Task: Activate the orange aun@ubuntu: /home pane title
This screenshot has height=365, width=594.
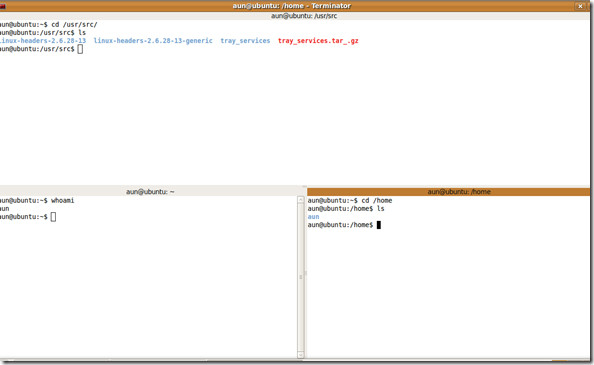Action: (449, 192)
